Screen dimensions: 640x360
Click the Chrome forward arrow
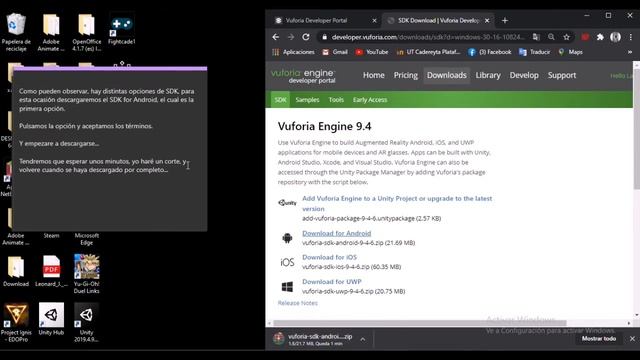(x=291, y=37)
